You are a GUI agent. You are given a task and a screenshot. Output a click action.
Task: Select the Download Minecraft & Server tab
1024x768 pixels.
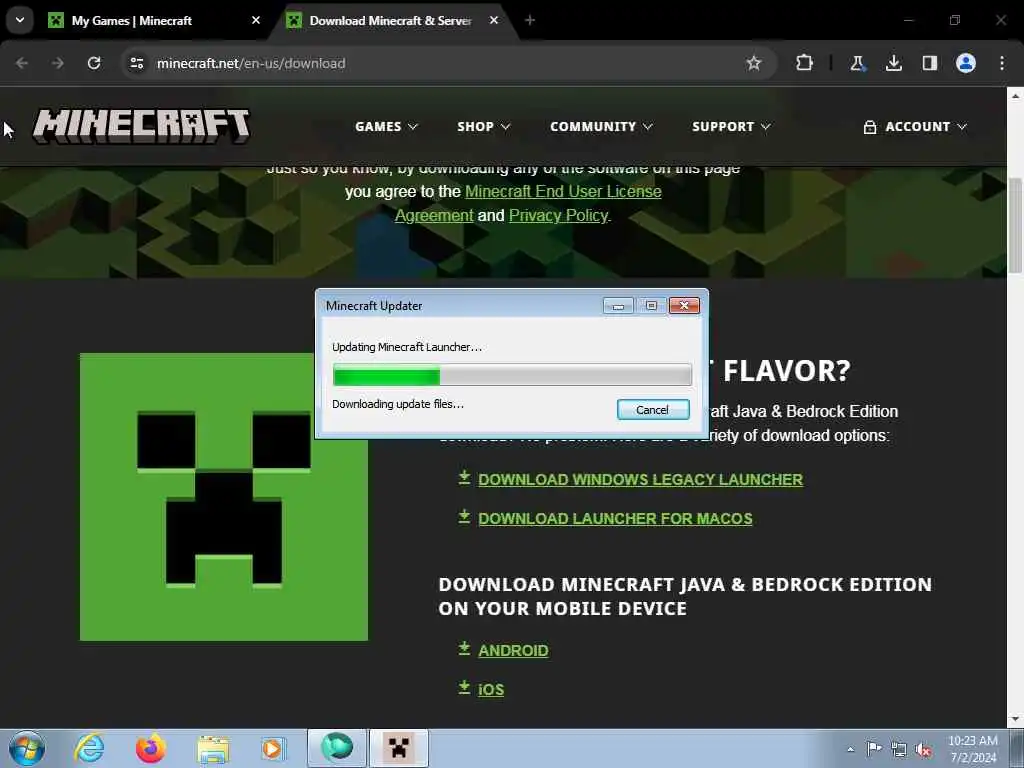tap(394, 20)
